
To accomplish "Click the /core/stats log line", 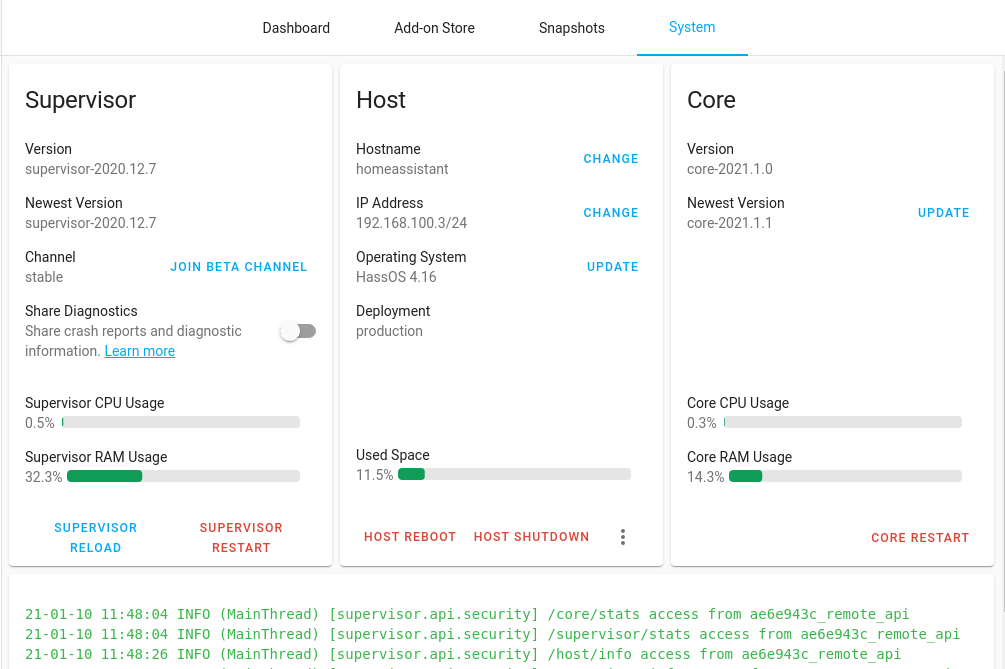I will click(467, 614).
